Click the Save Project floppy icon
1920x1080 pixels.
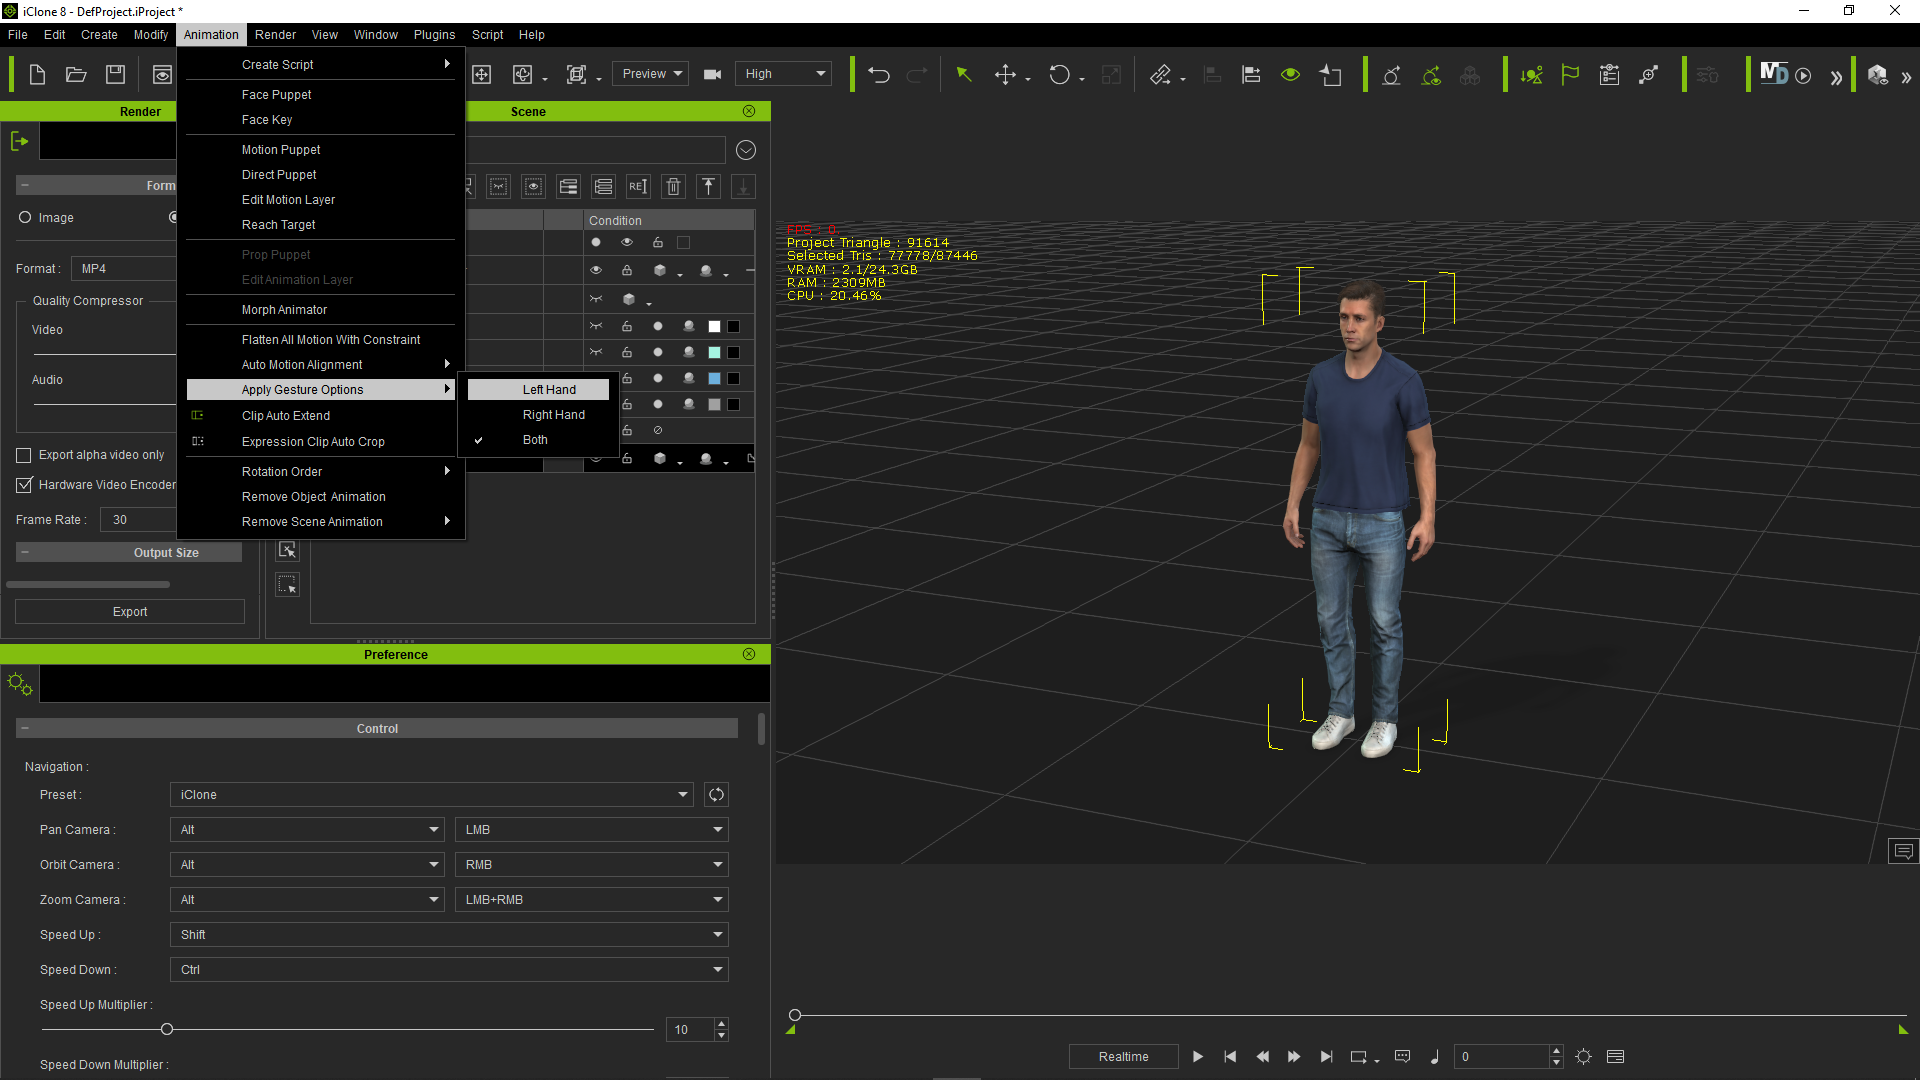[116, 74]
